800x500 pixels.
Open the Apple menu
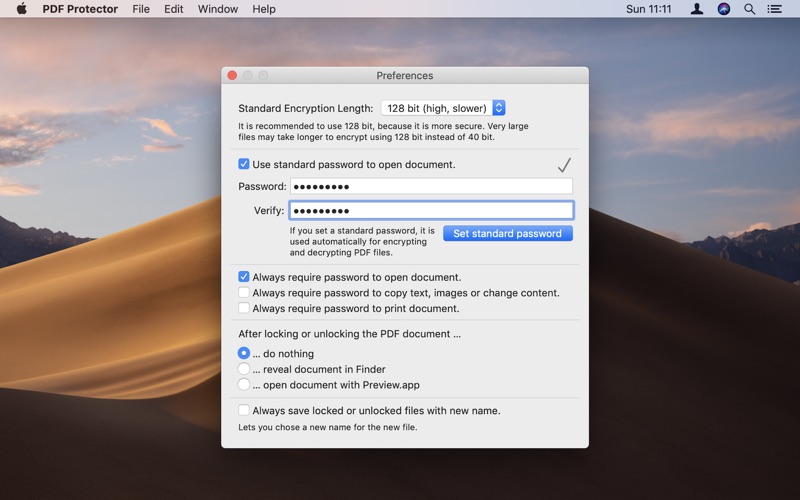(21, 9)
